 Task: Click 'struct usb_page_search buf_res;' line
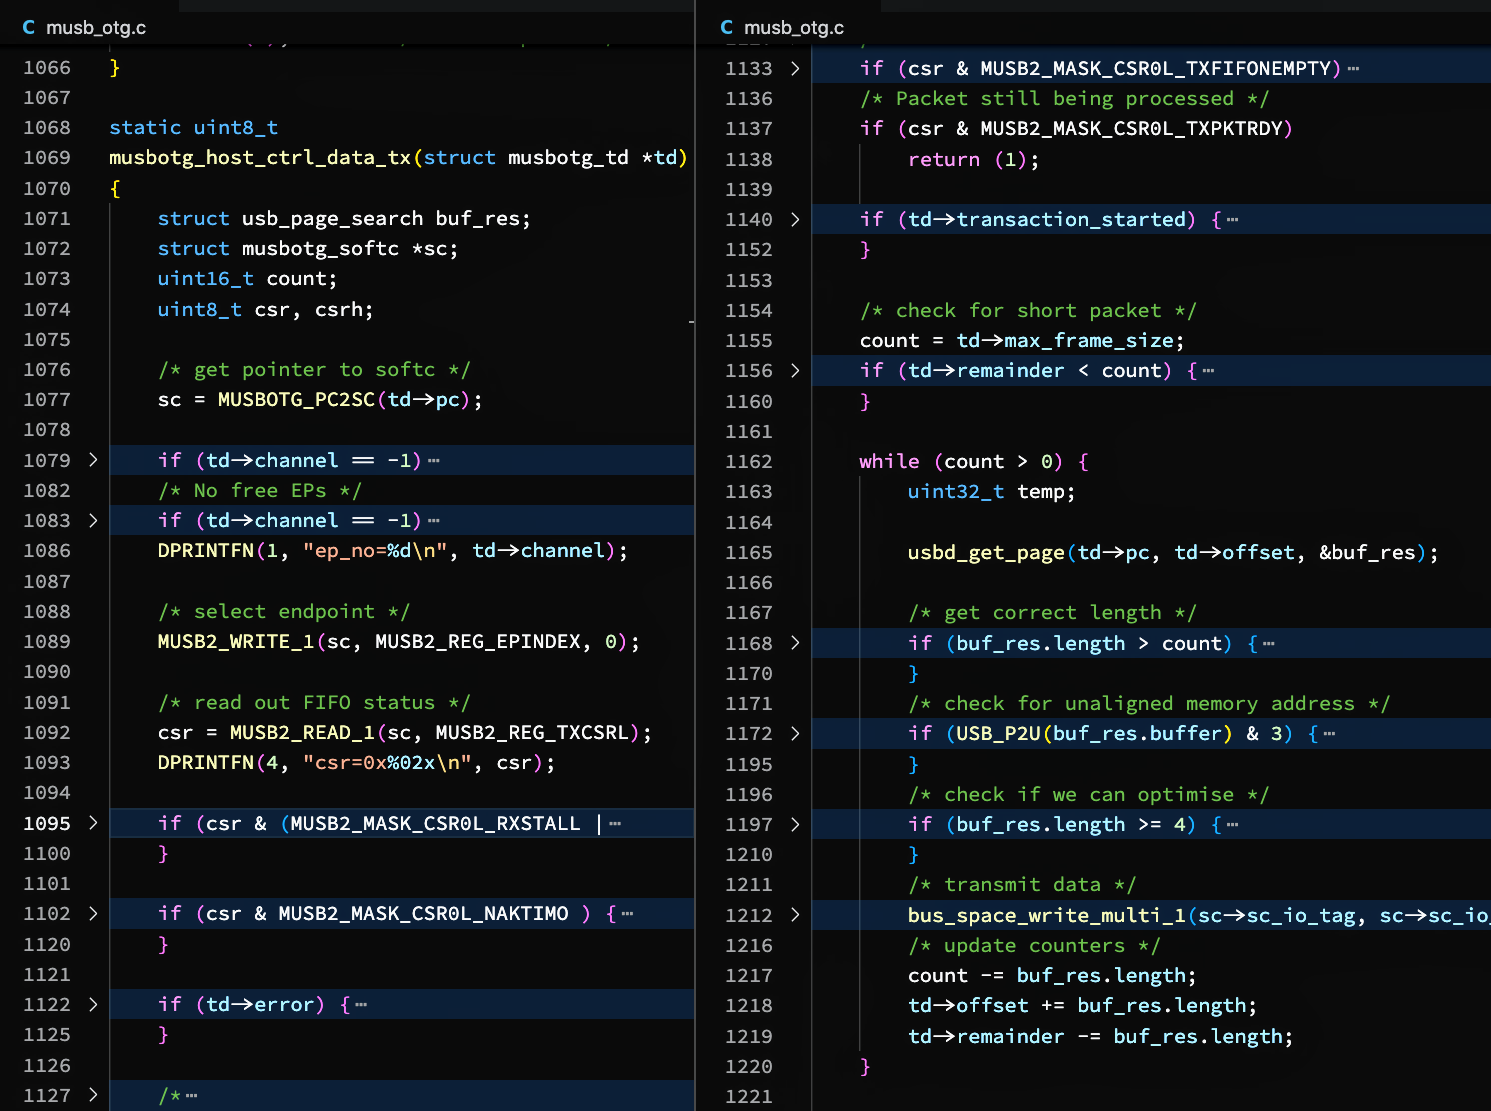(x=344, y=218)
